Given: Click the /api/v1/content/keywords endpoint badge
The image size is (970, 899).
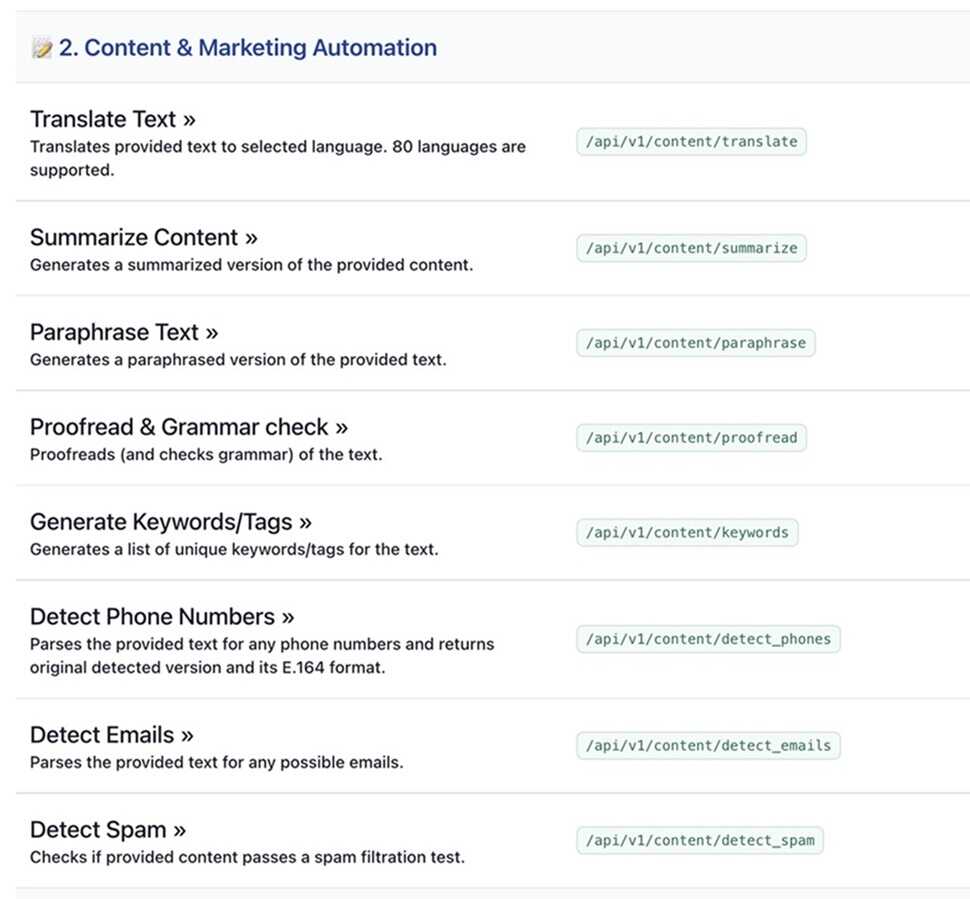Looking at the screenshot, I should click(x=687, y=533).
